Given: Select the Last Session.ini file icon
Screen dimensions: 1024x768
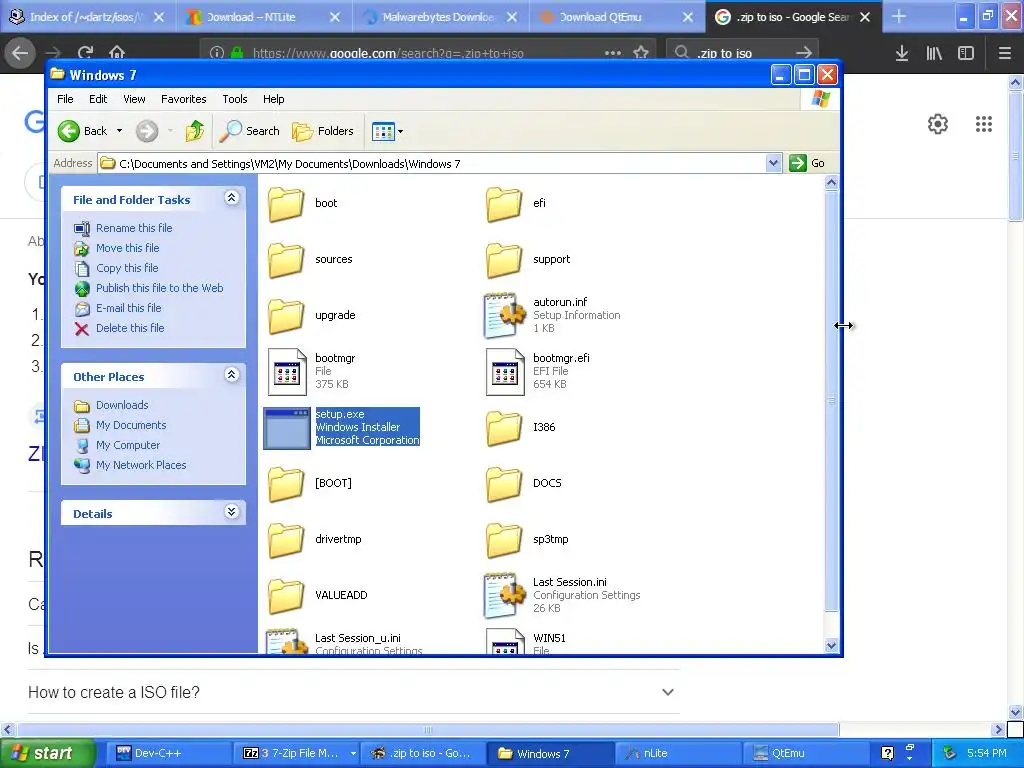Looking at the screenshot, I should pyautogui.click(x=504, y=596).
